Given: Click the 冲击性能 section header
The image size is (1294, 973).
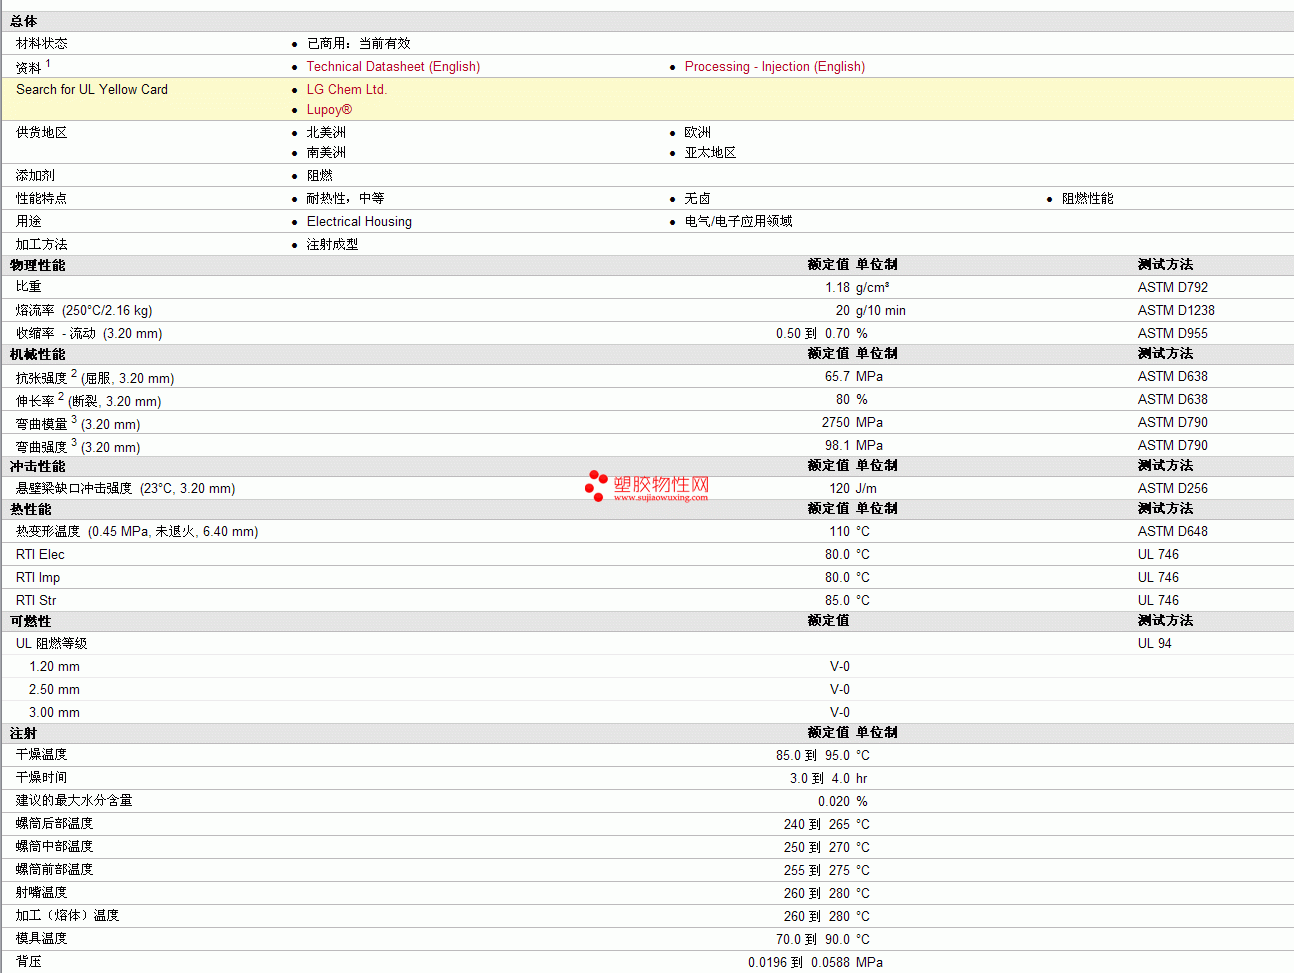Looking at the screenshot, I should 38,467.
